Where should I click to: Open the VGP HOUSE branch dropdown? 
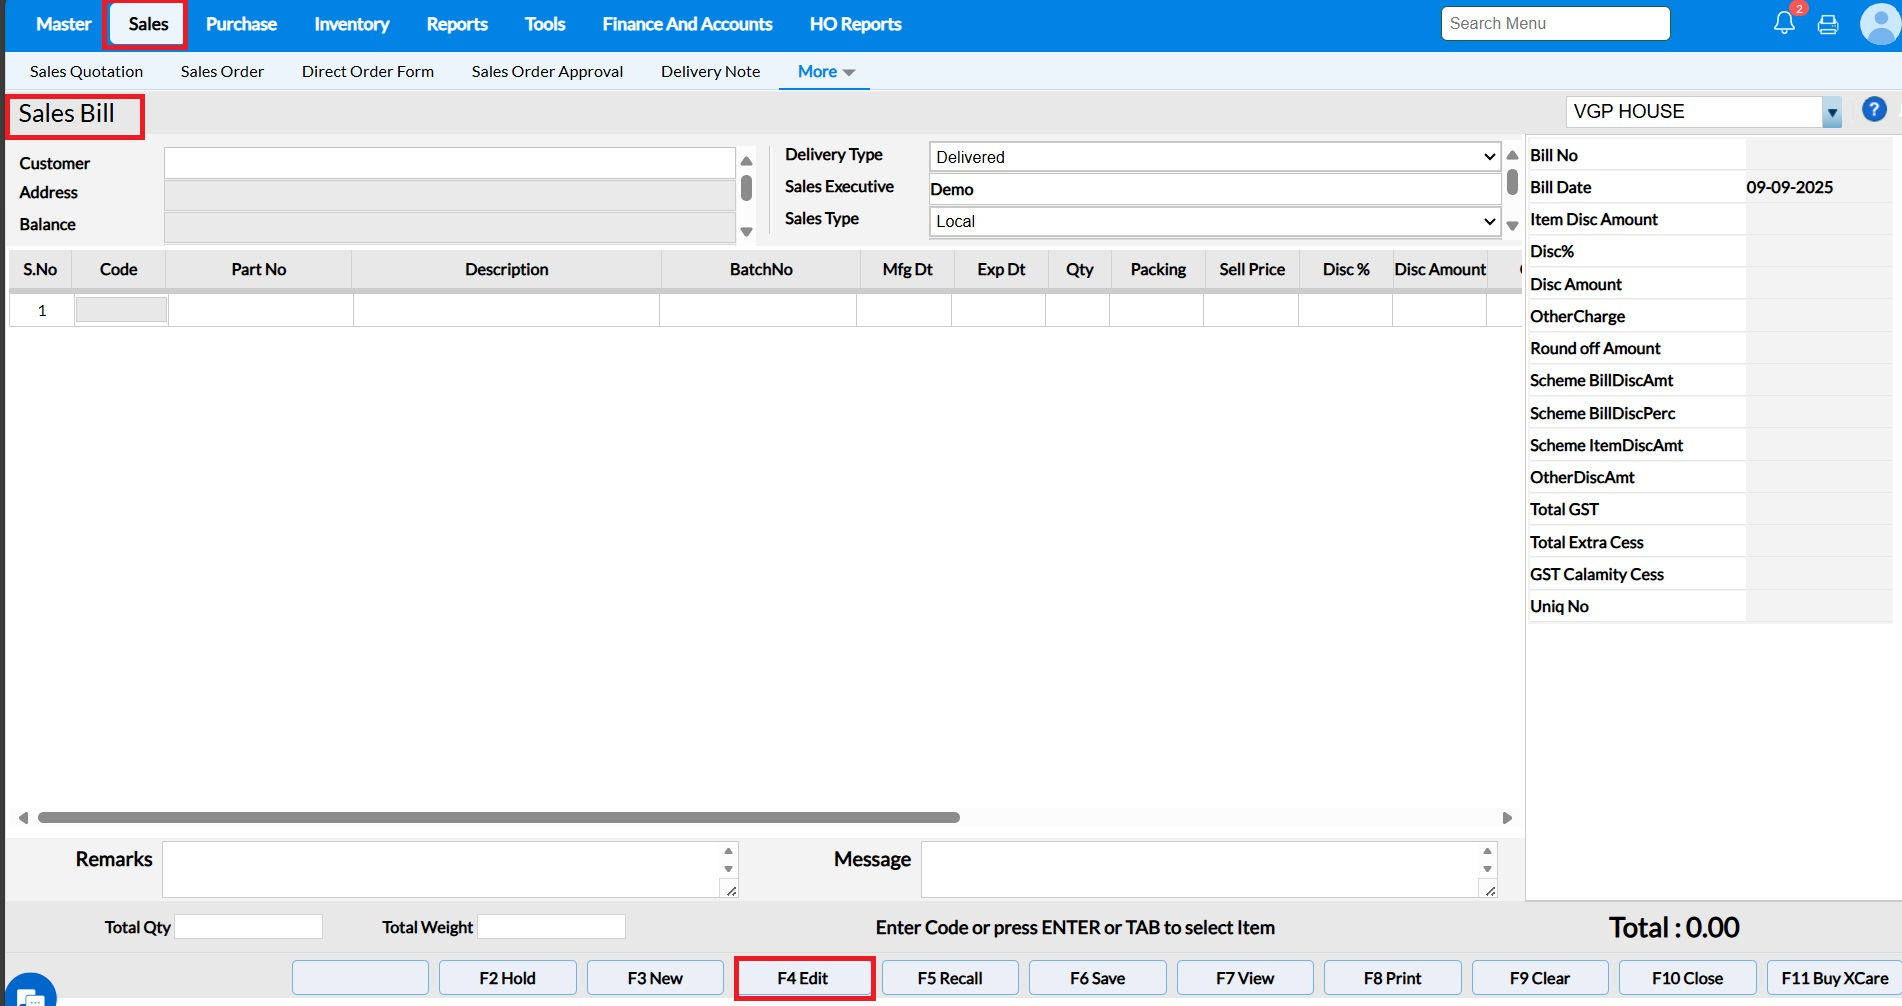pos(1831,113)
